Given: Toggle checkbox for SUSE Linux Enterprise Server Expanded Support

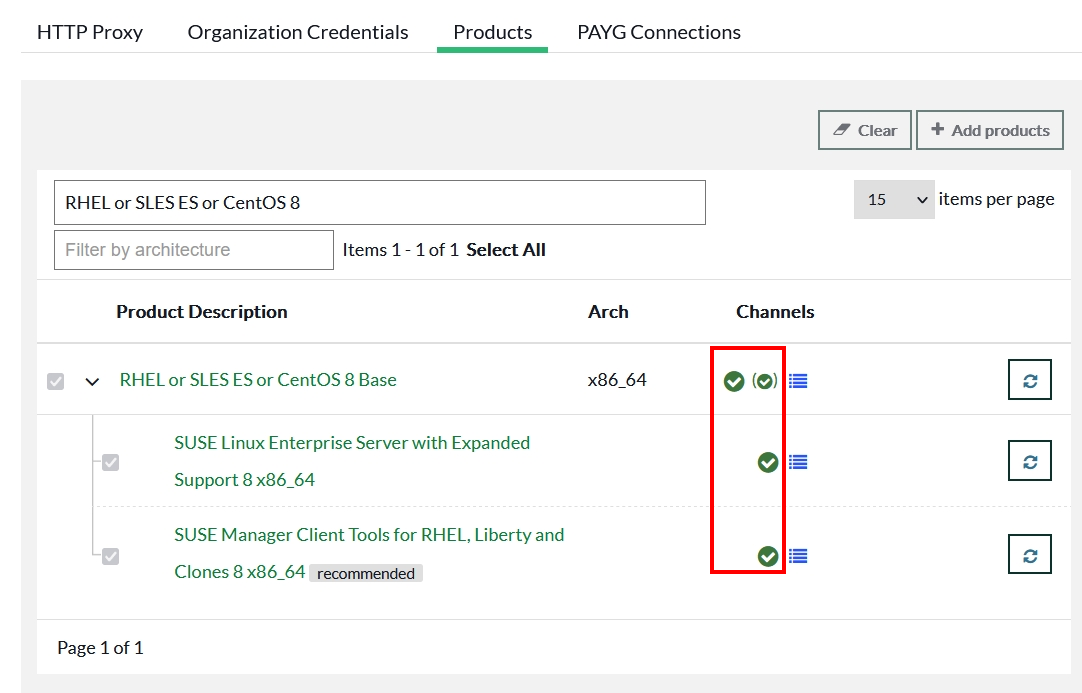Looking at the screenshot, I should pyautogui.click(x=110, y=462).
